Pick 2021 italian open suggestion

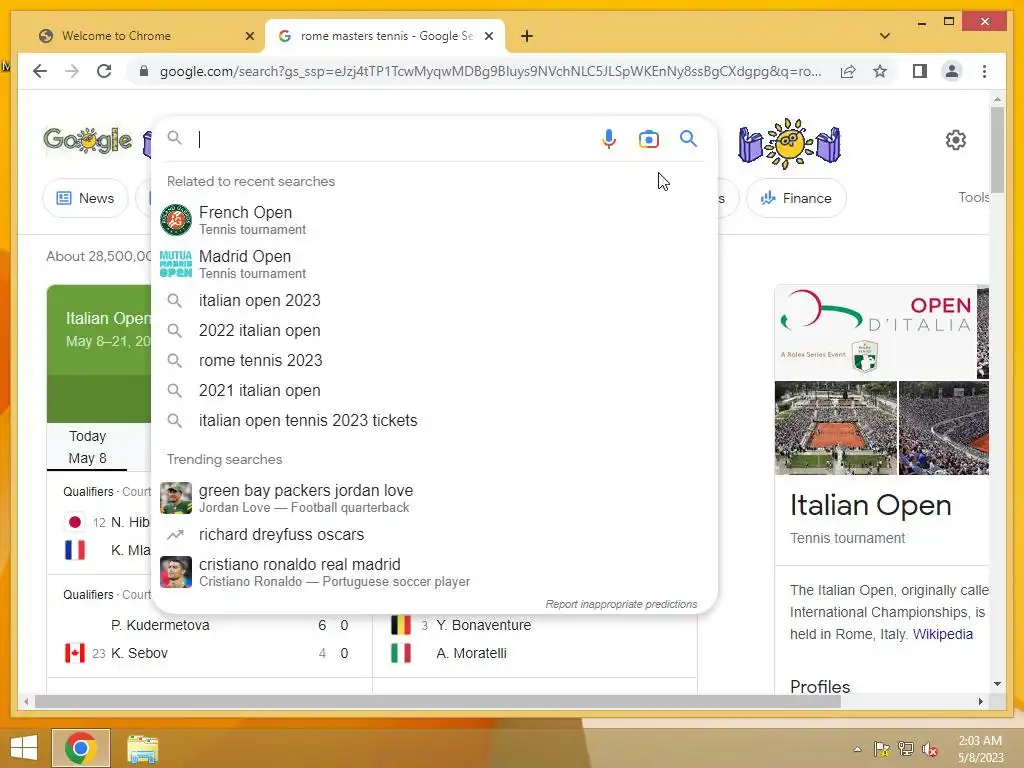pyautogui.click(x=434, y=391)
